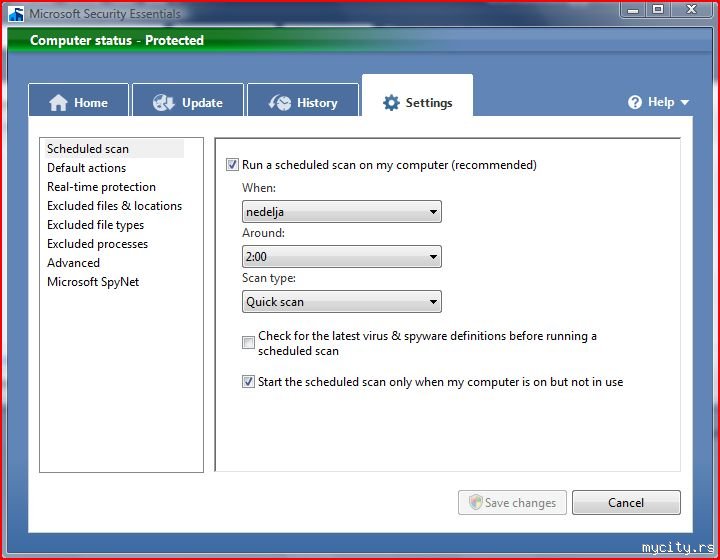
Task: Click the 'Run a scheduled scan' label text
Action: pos(389,165)
